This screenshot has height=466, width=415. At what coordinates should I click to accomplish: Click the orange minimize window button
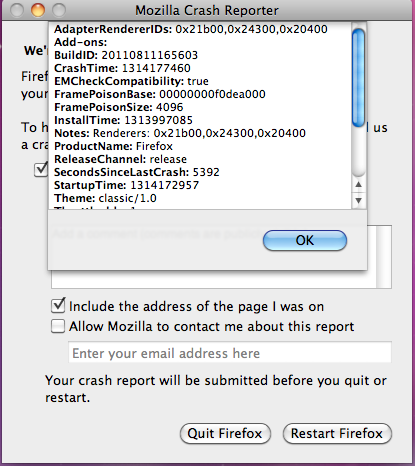tap(38, 10)
